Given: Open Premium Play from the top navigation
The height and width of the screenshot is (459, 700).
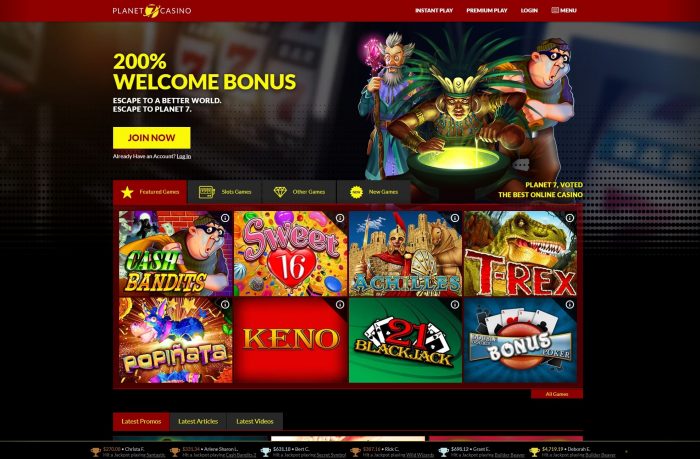Looking at the screenshot, I should coord(487,10).
